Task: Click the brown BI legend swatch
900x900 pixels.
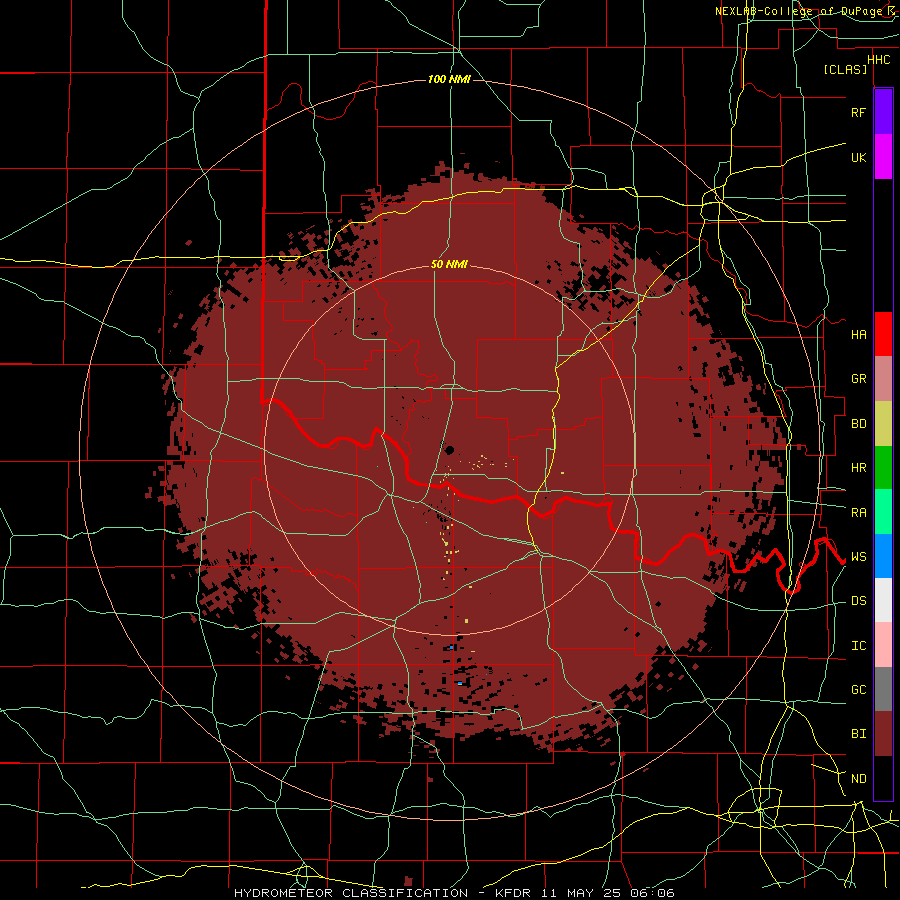Action: (x=883, y=734)
